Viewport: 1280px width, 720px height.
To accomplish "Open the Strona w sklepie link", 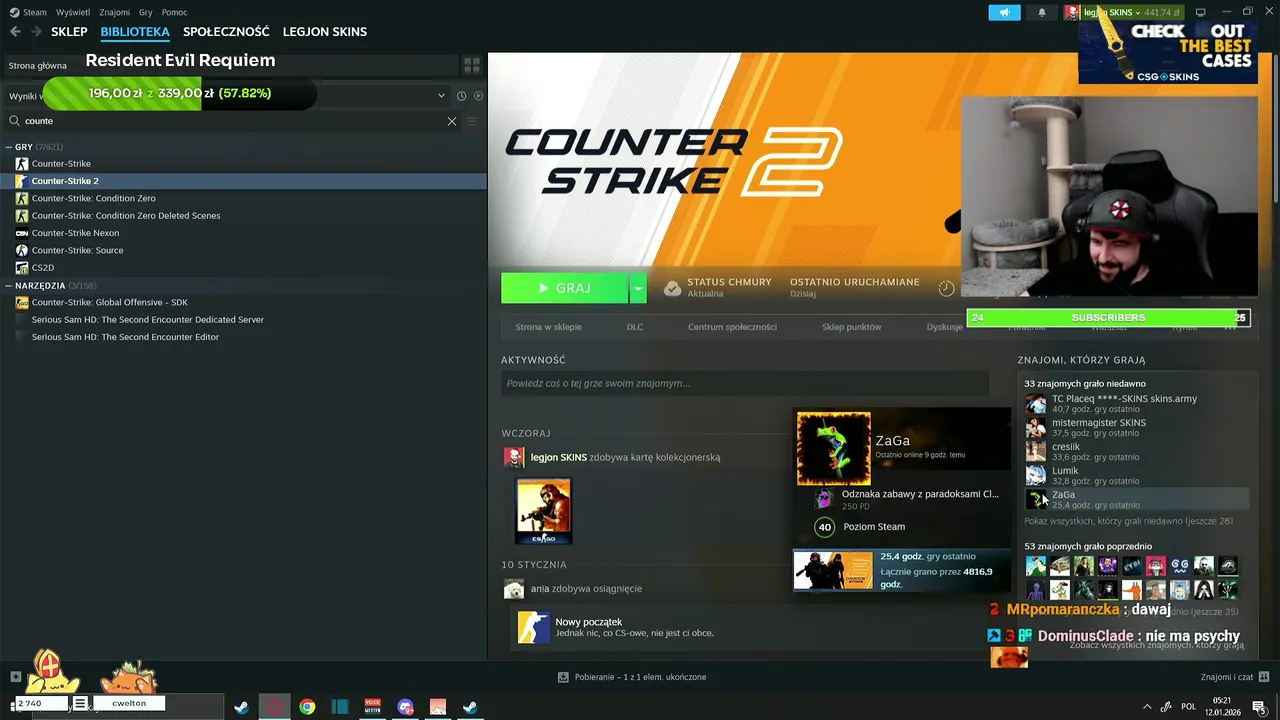I will [548, 327].
